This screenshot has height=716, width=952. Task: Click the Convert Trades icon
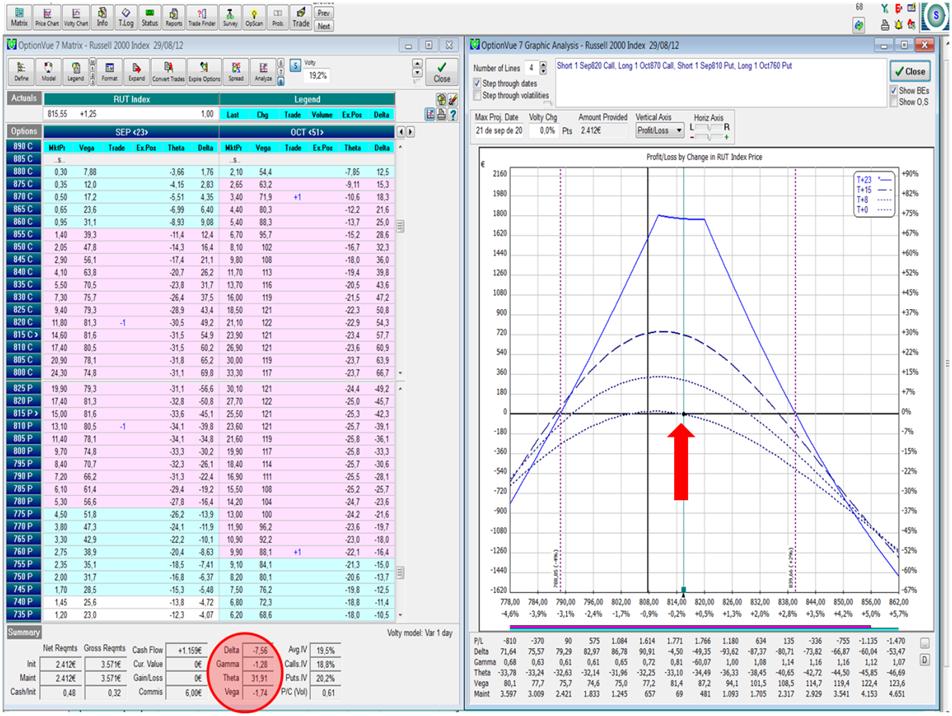(x=169, y=71)
